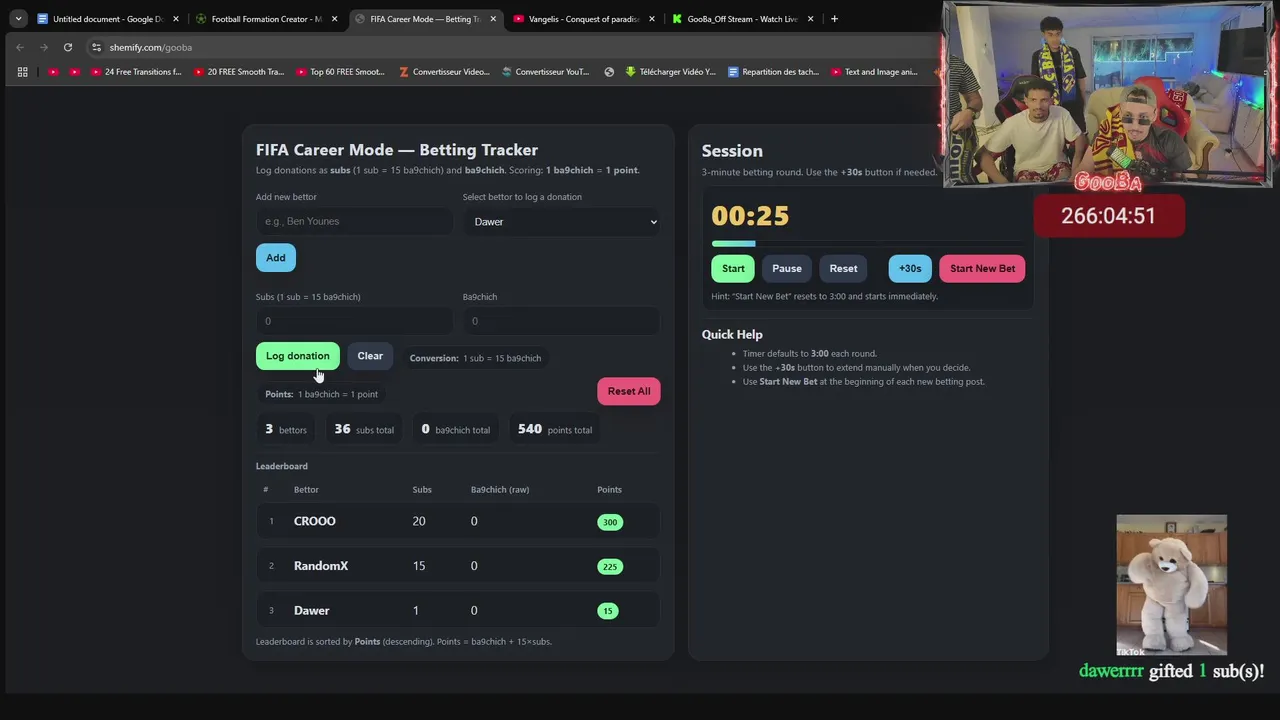Open the first YouTube bookmark icon
Viewport: 1280px width, 720px height.
tap(53, 72)
